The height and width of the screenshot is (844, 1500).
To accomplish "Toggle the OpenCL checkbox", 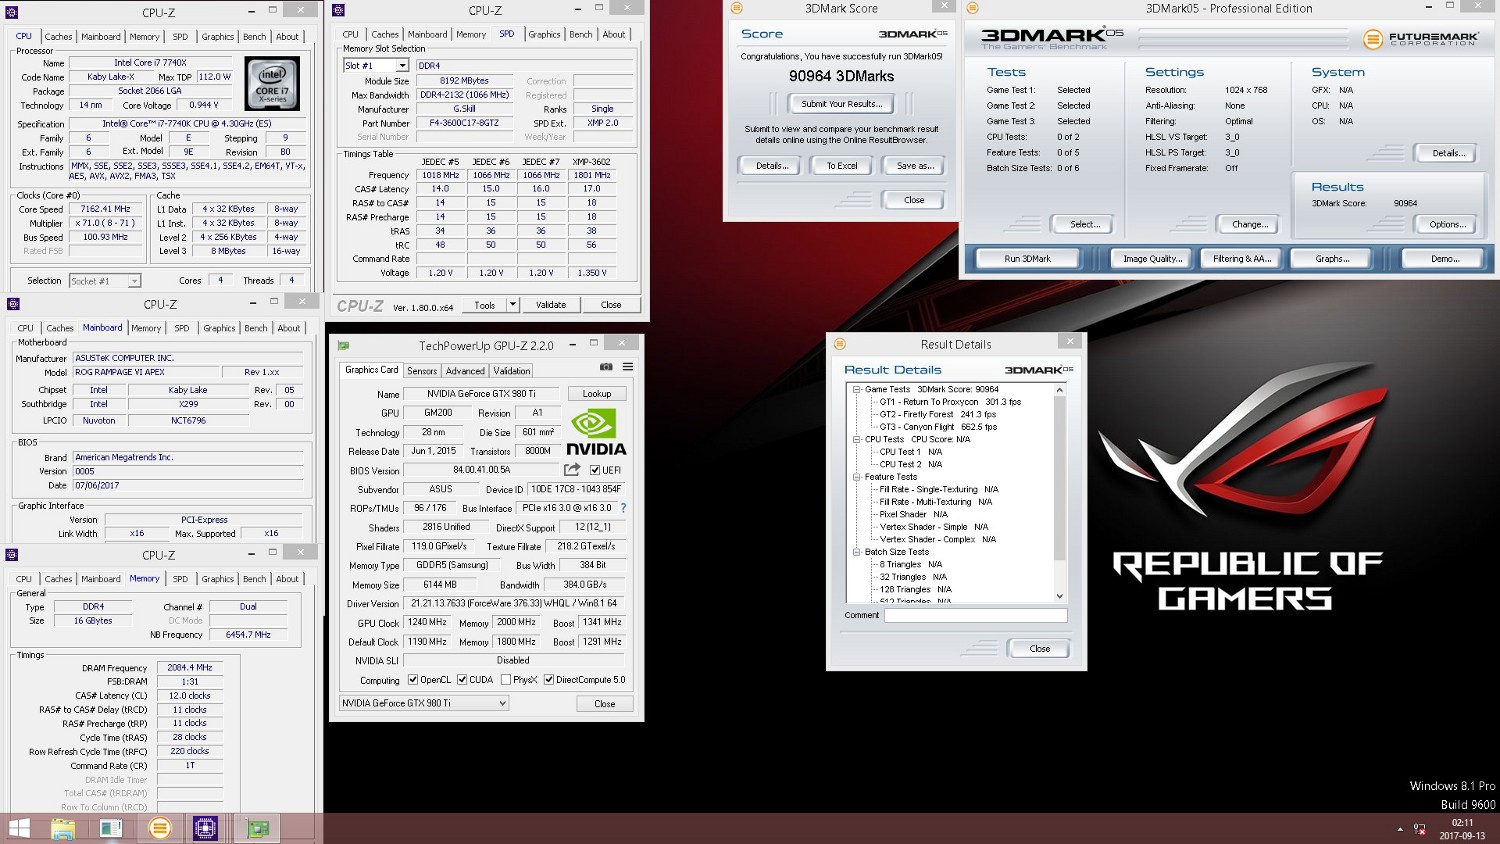I will 413,680.
